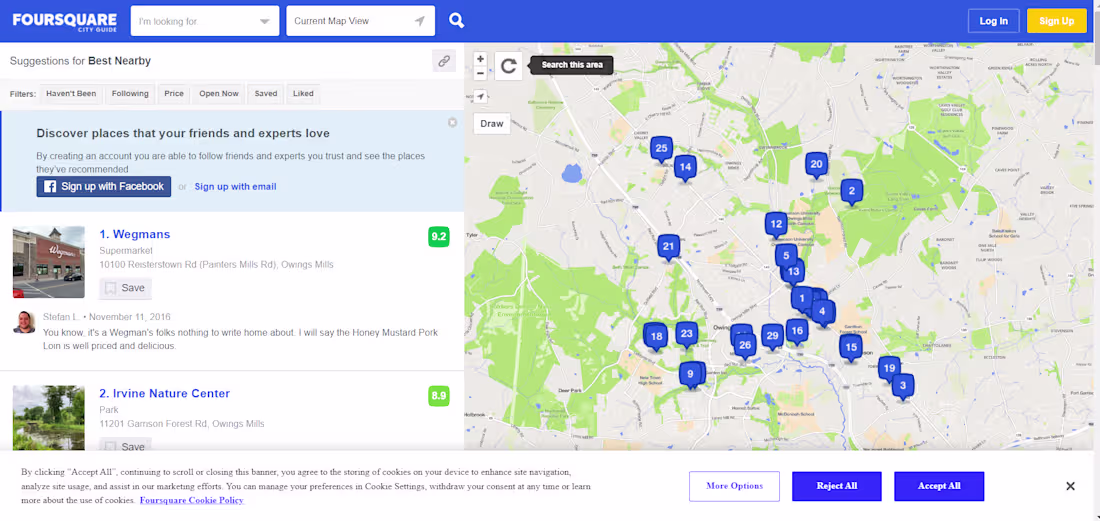The image size is (1100, 521).
Task: Click the map locate-me arrow button
Action: tap(481, 96)
